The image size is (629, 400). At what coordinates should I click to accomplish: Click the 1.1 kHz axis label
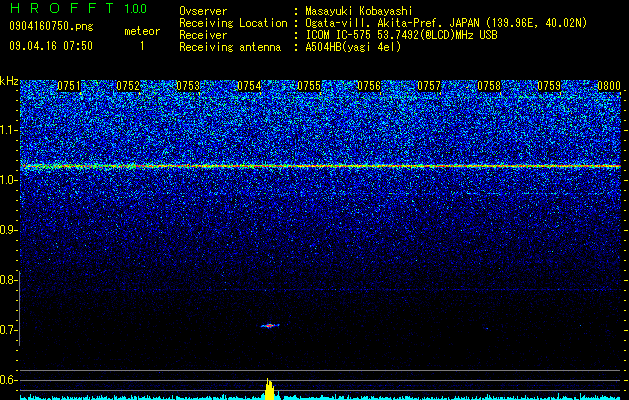[x=9, y=130]
